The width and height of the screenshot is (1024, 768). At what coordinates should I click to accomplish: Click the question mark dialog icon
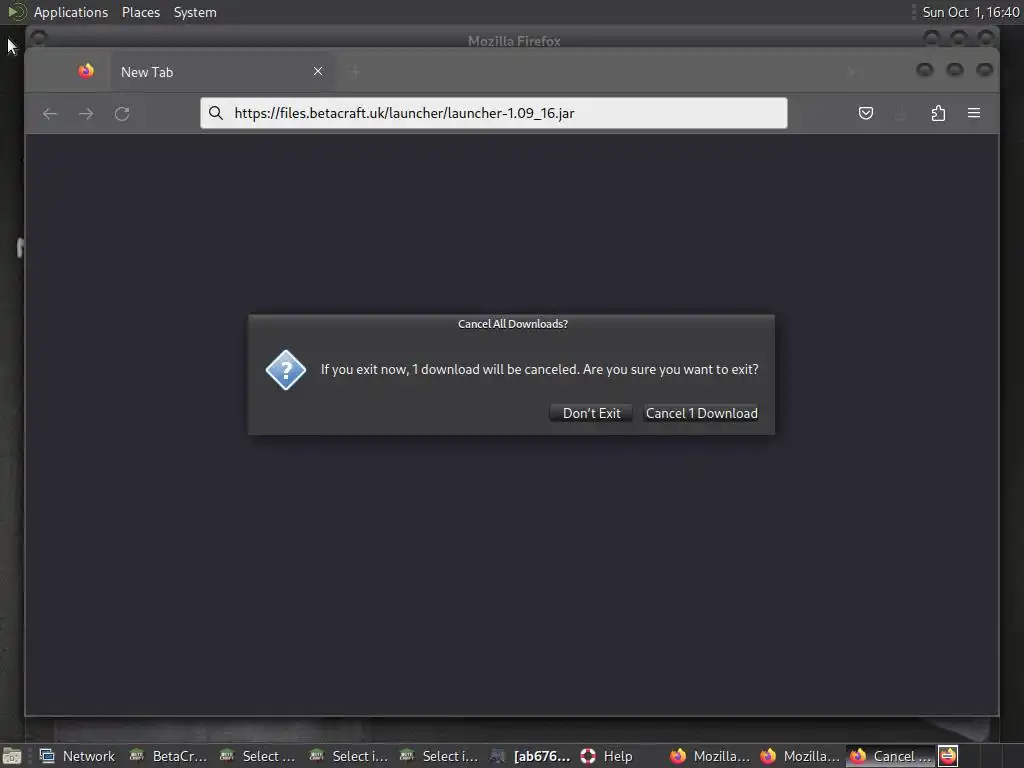point(285,370)
